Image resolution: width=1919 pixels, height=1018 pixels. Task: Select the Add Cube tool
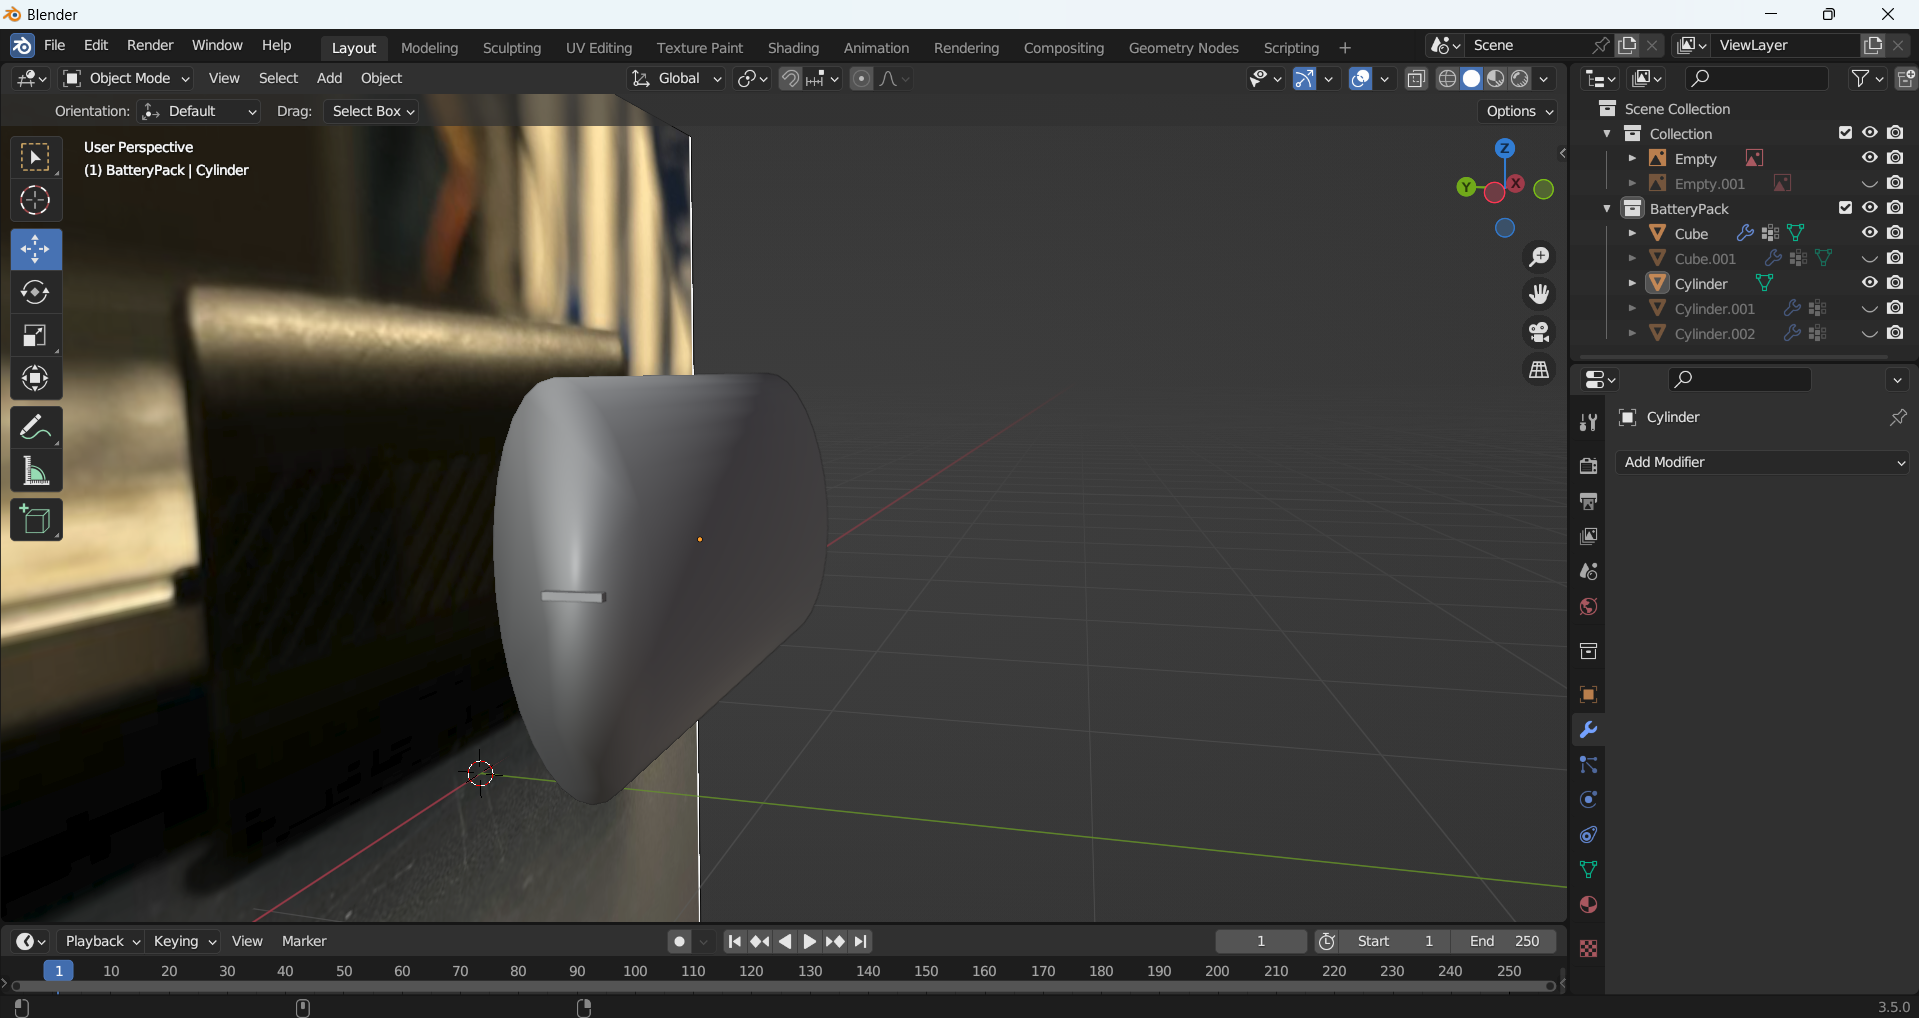click(35, 520)
